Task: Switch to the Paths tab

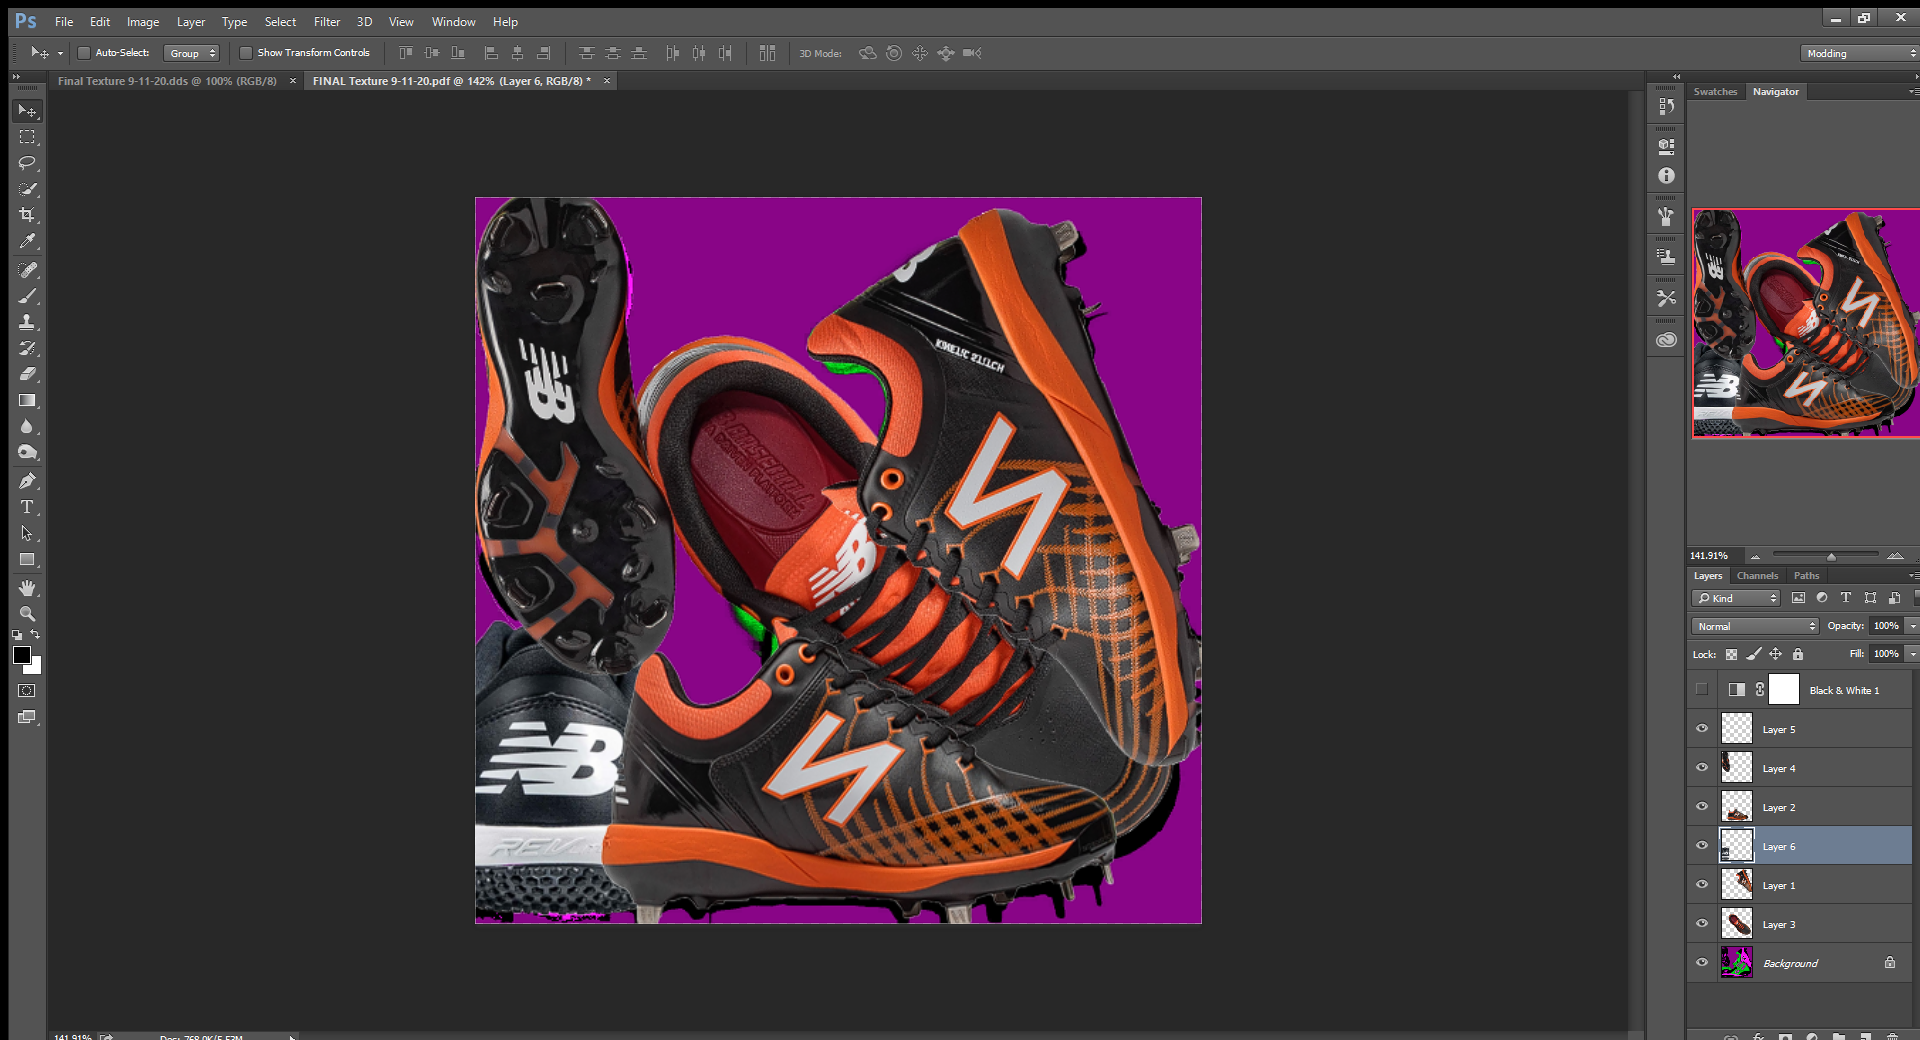Action: (x=1806, y=576)
